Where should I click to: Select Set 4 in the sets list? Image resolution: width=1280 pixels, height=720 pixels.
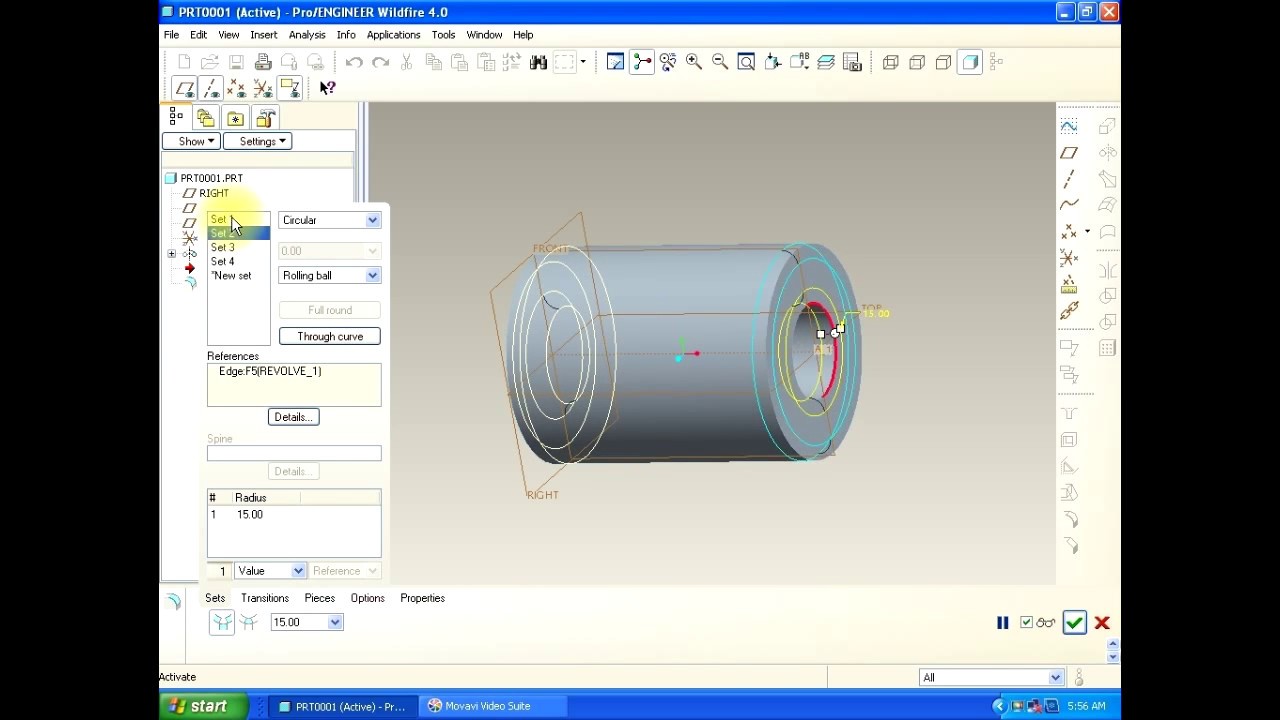tap(238, 261)
